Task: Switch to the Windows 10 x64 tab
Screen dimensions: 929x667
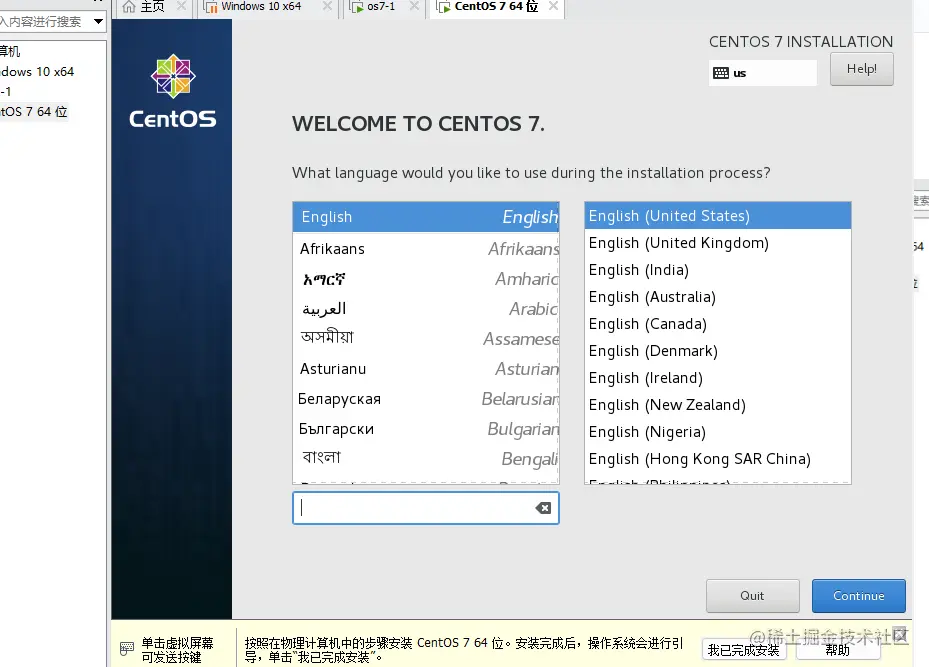Action: pos(267,7)
